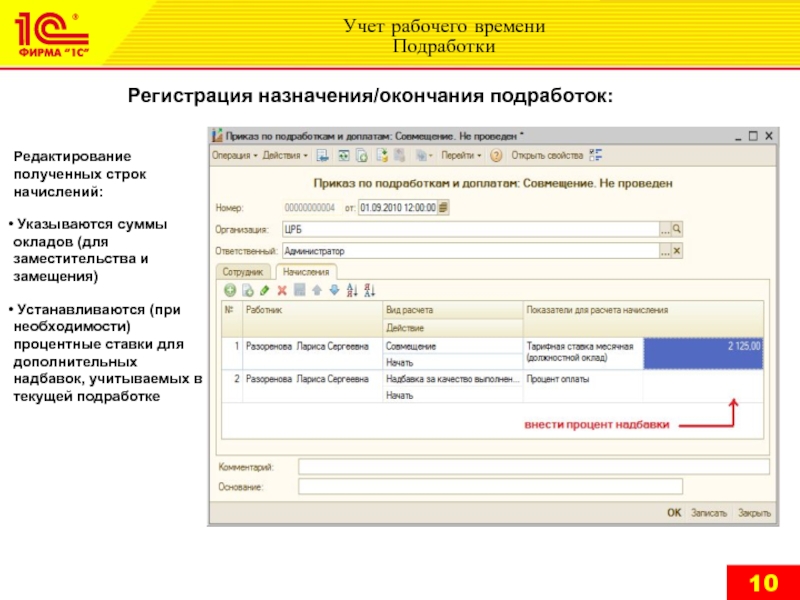Click the date picker icon next to 01.09.2010
This screenshot has height=600, width=800.
click(443, 208)
